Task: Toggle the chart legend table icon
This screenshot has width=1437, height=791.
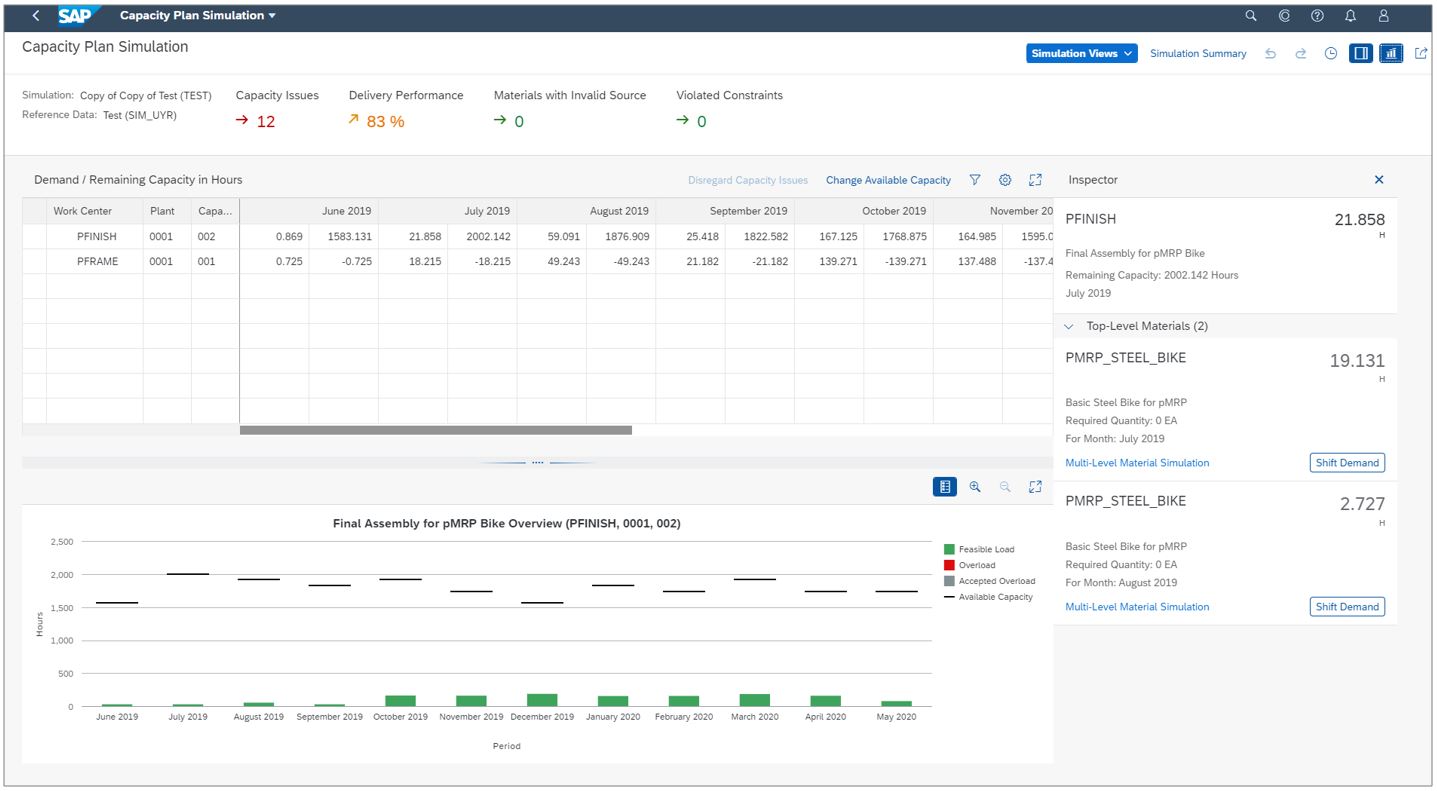Action: (945, 486)
